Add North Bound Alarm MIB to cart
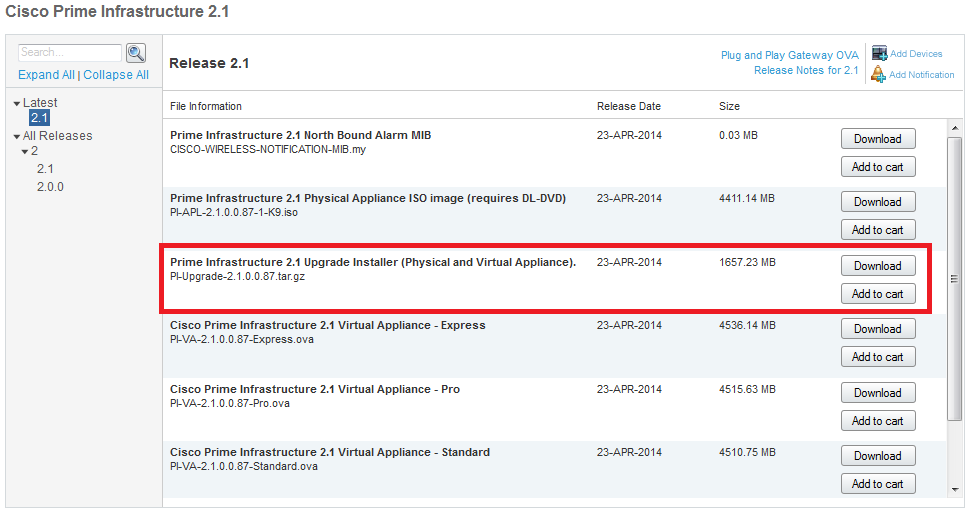976x517 pixels. tap(877, 167)
